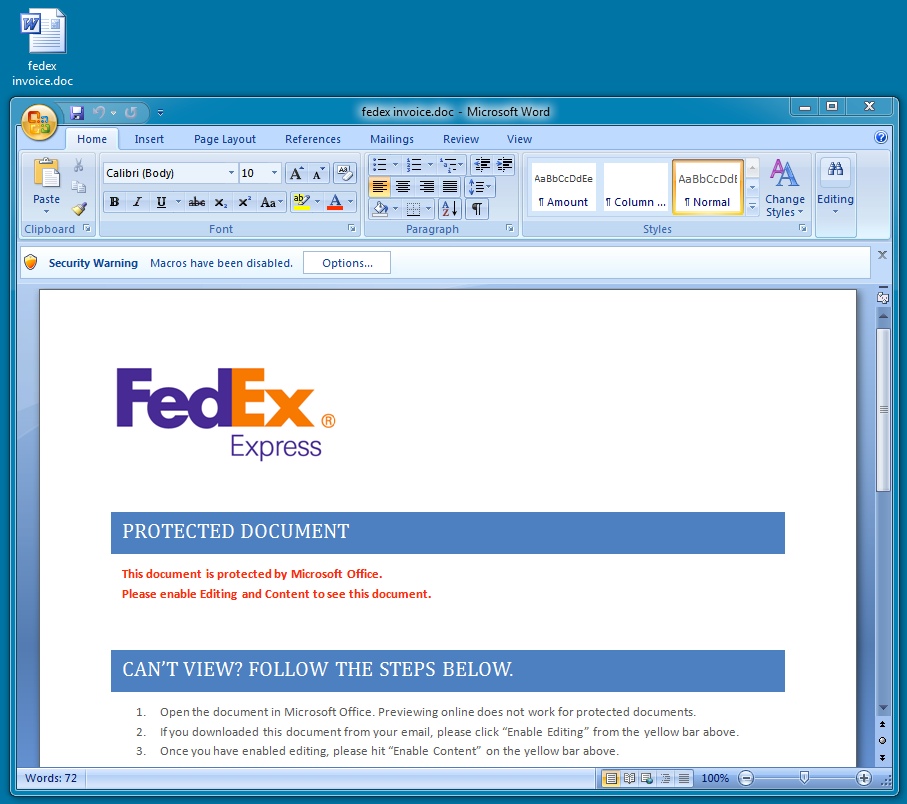Go to the Review tab
The width and height of the screenshot is (907, 804).
tap(461, 139)
